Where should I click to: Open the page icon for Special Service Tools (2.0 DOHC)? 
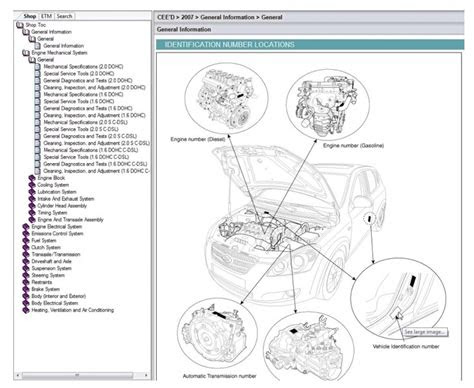coord(38,74)
